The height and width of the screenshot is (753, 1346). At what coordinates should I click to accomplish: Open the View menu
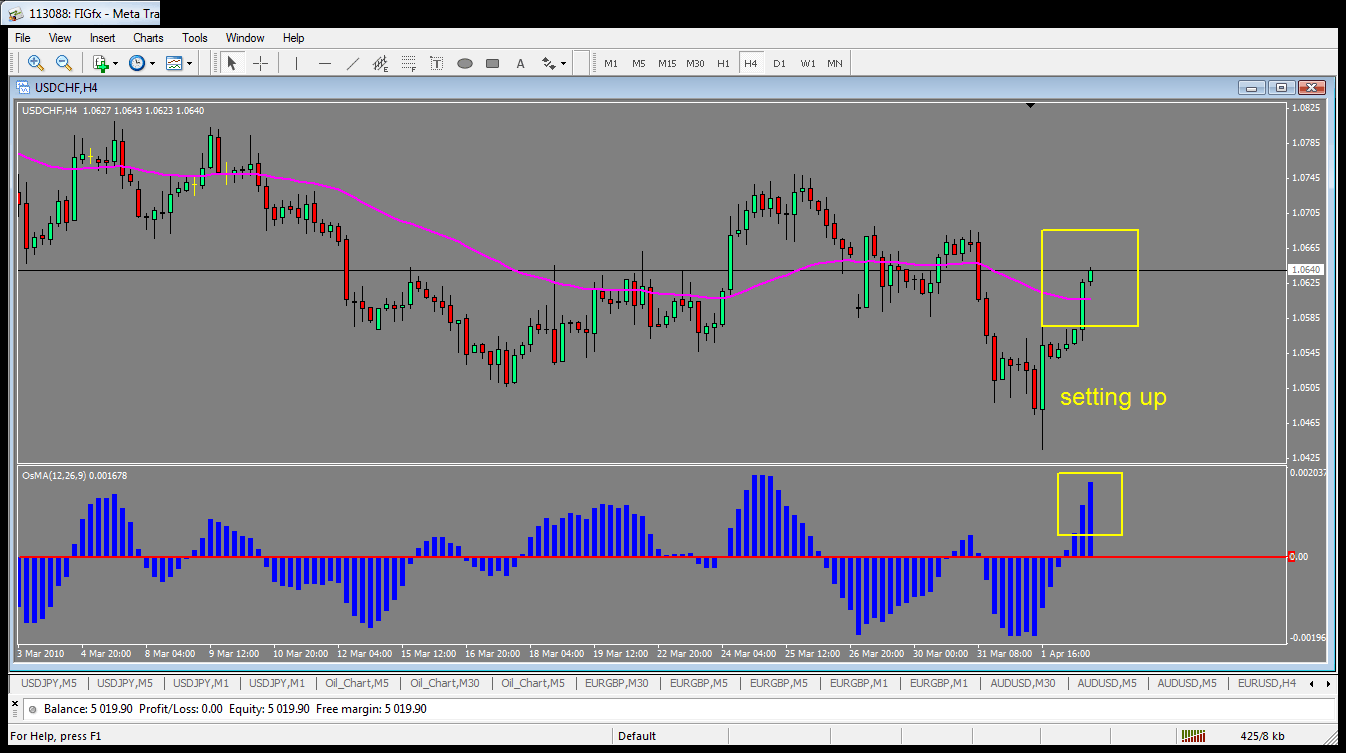(x=60, y=38)
